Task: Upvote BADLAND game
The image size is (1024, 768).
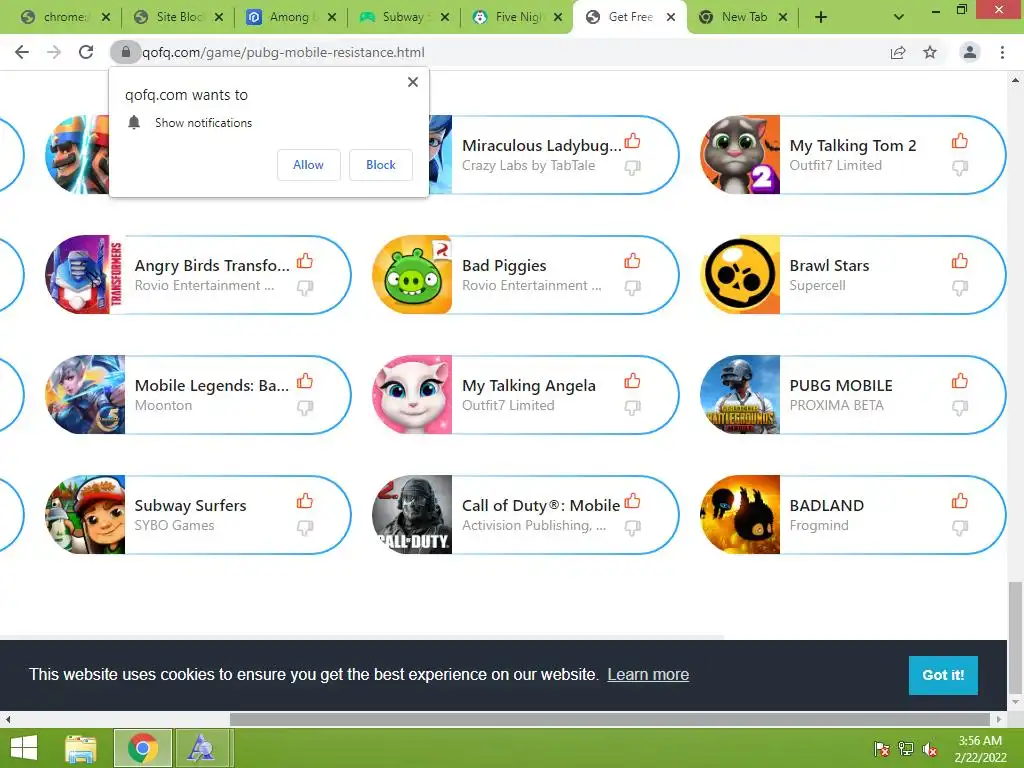Action: [x=959, y=501]
